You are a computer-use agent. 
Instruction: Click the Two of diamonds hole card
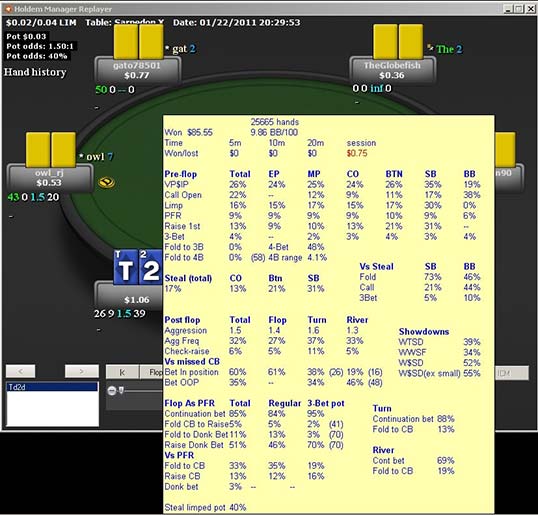pyautogui.click(x=150, y=268)
